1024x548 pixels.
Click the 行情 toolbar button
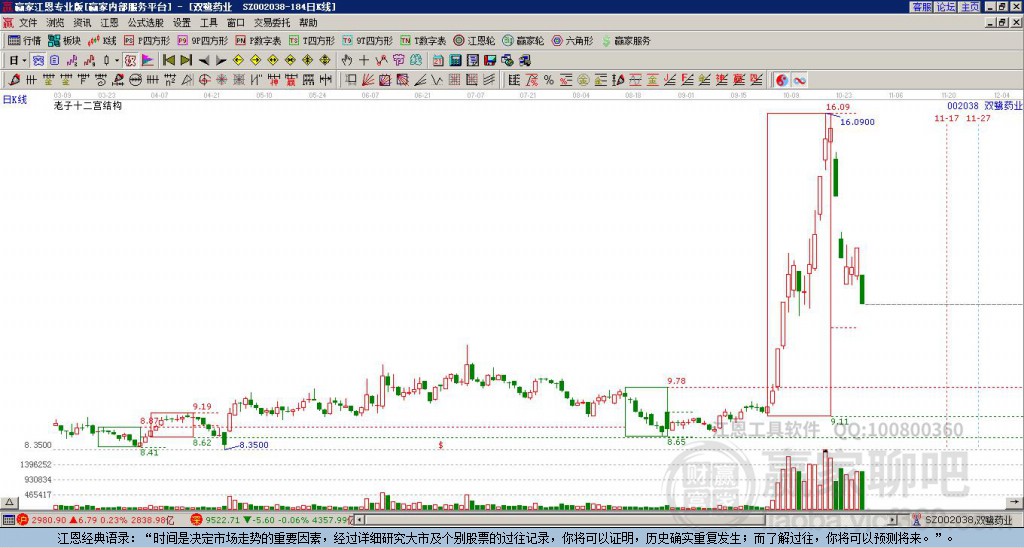[25, 40]
